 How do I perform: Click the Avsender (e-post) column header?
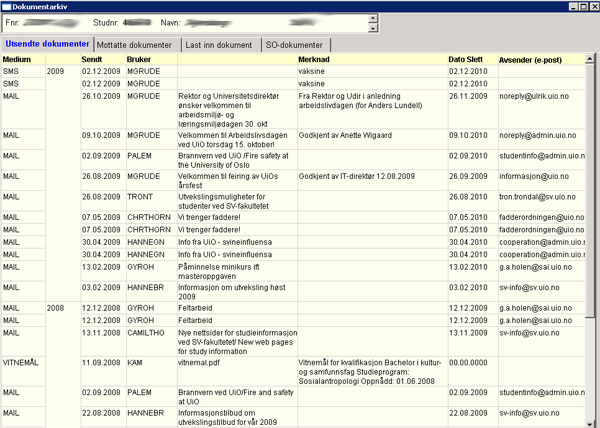tap(541, 59)
